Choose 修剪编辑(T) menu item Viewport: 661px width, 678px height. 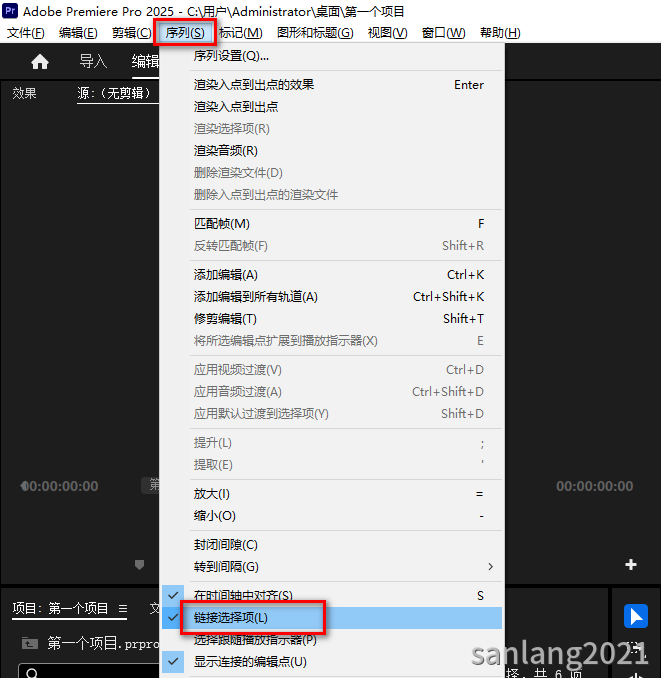click(332, 319)
